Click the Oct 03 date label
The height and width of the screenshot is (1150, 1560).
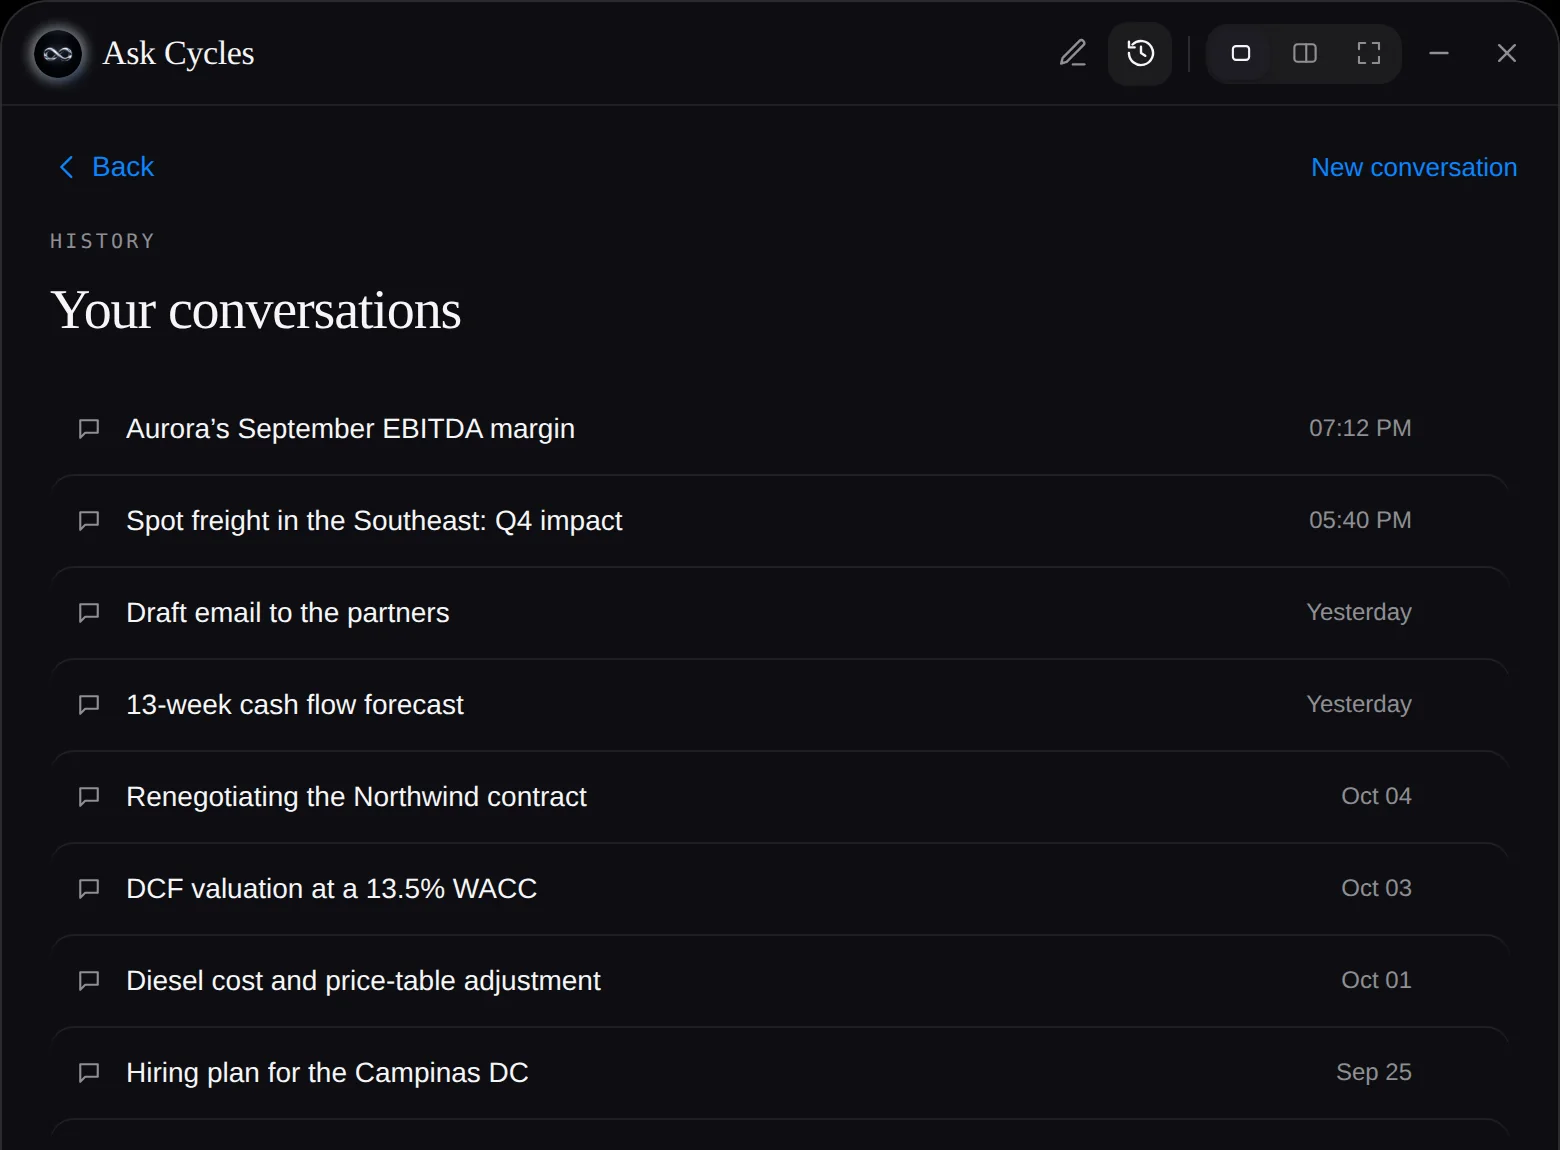tap(1376, 888)
